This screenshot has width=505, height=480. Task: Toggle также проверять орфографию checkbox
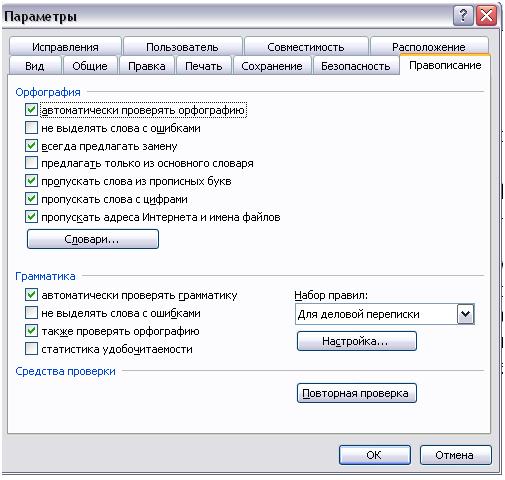tap(31, 331)
